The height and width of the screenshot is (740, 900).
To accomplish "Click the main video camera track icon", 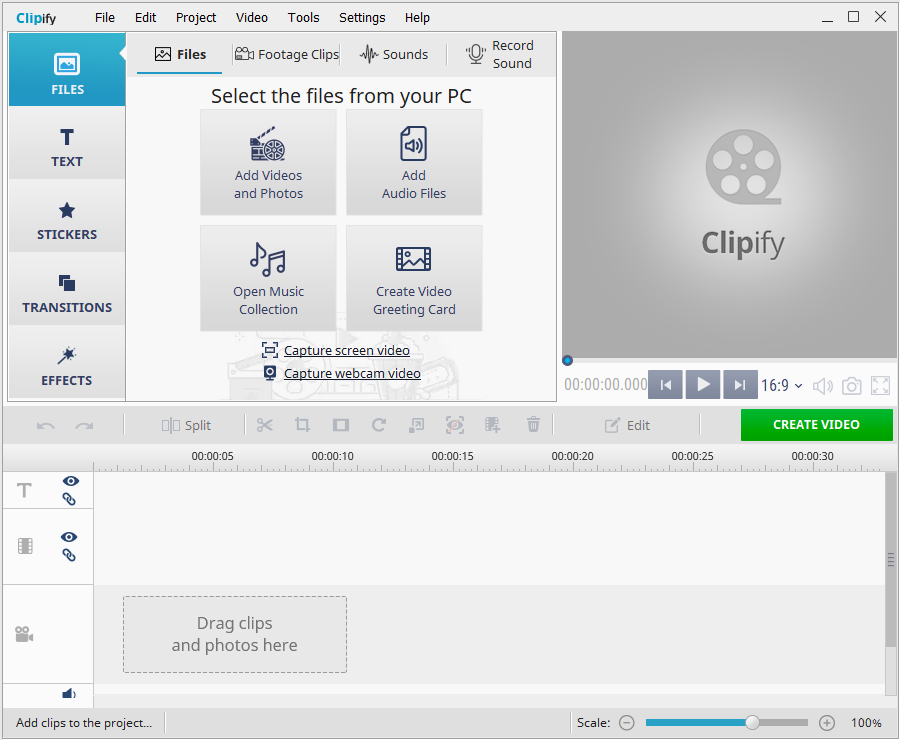I will pos(24,634).
